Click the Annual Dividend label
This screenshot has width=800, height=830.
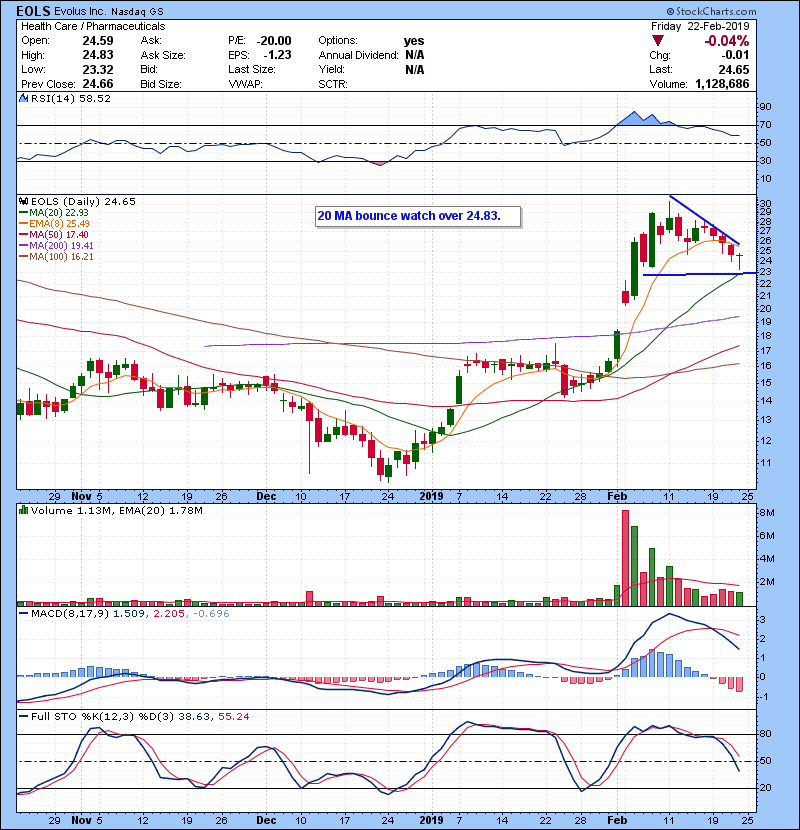pos(358,55)
